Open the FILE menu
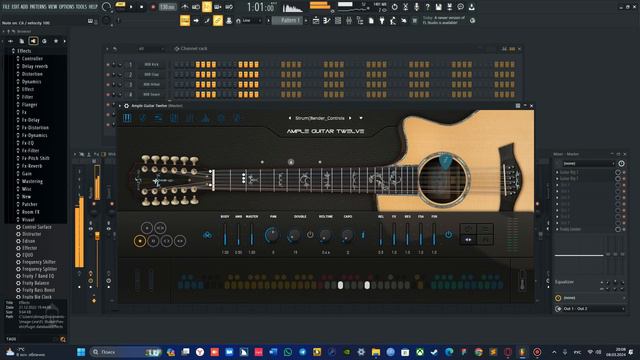The image size is (640, 360). [x=6, y=7]
